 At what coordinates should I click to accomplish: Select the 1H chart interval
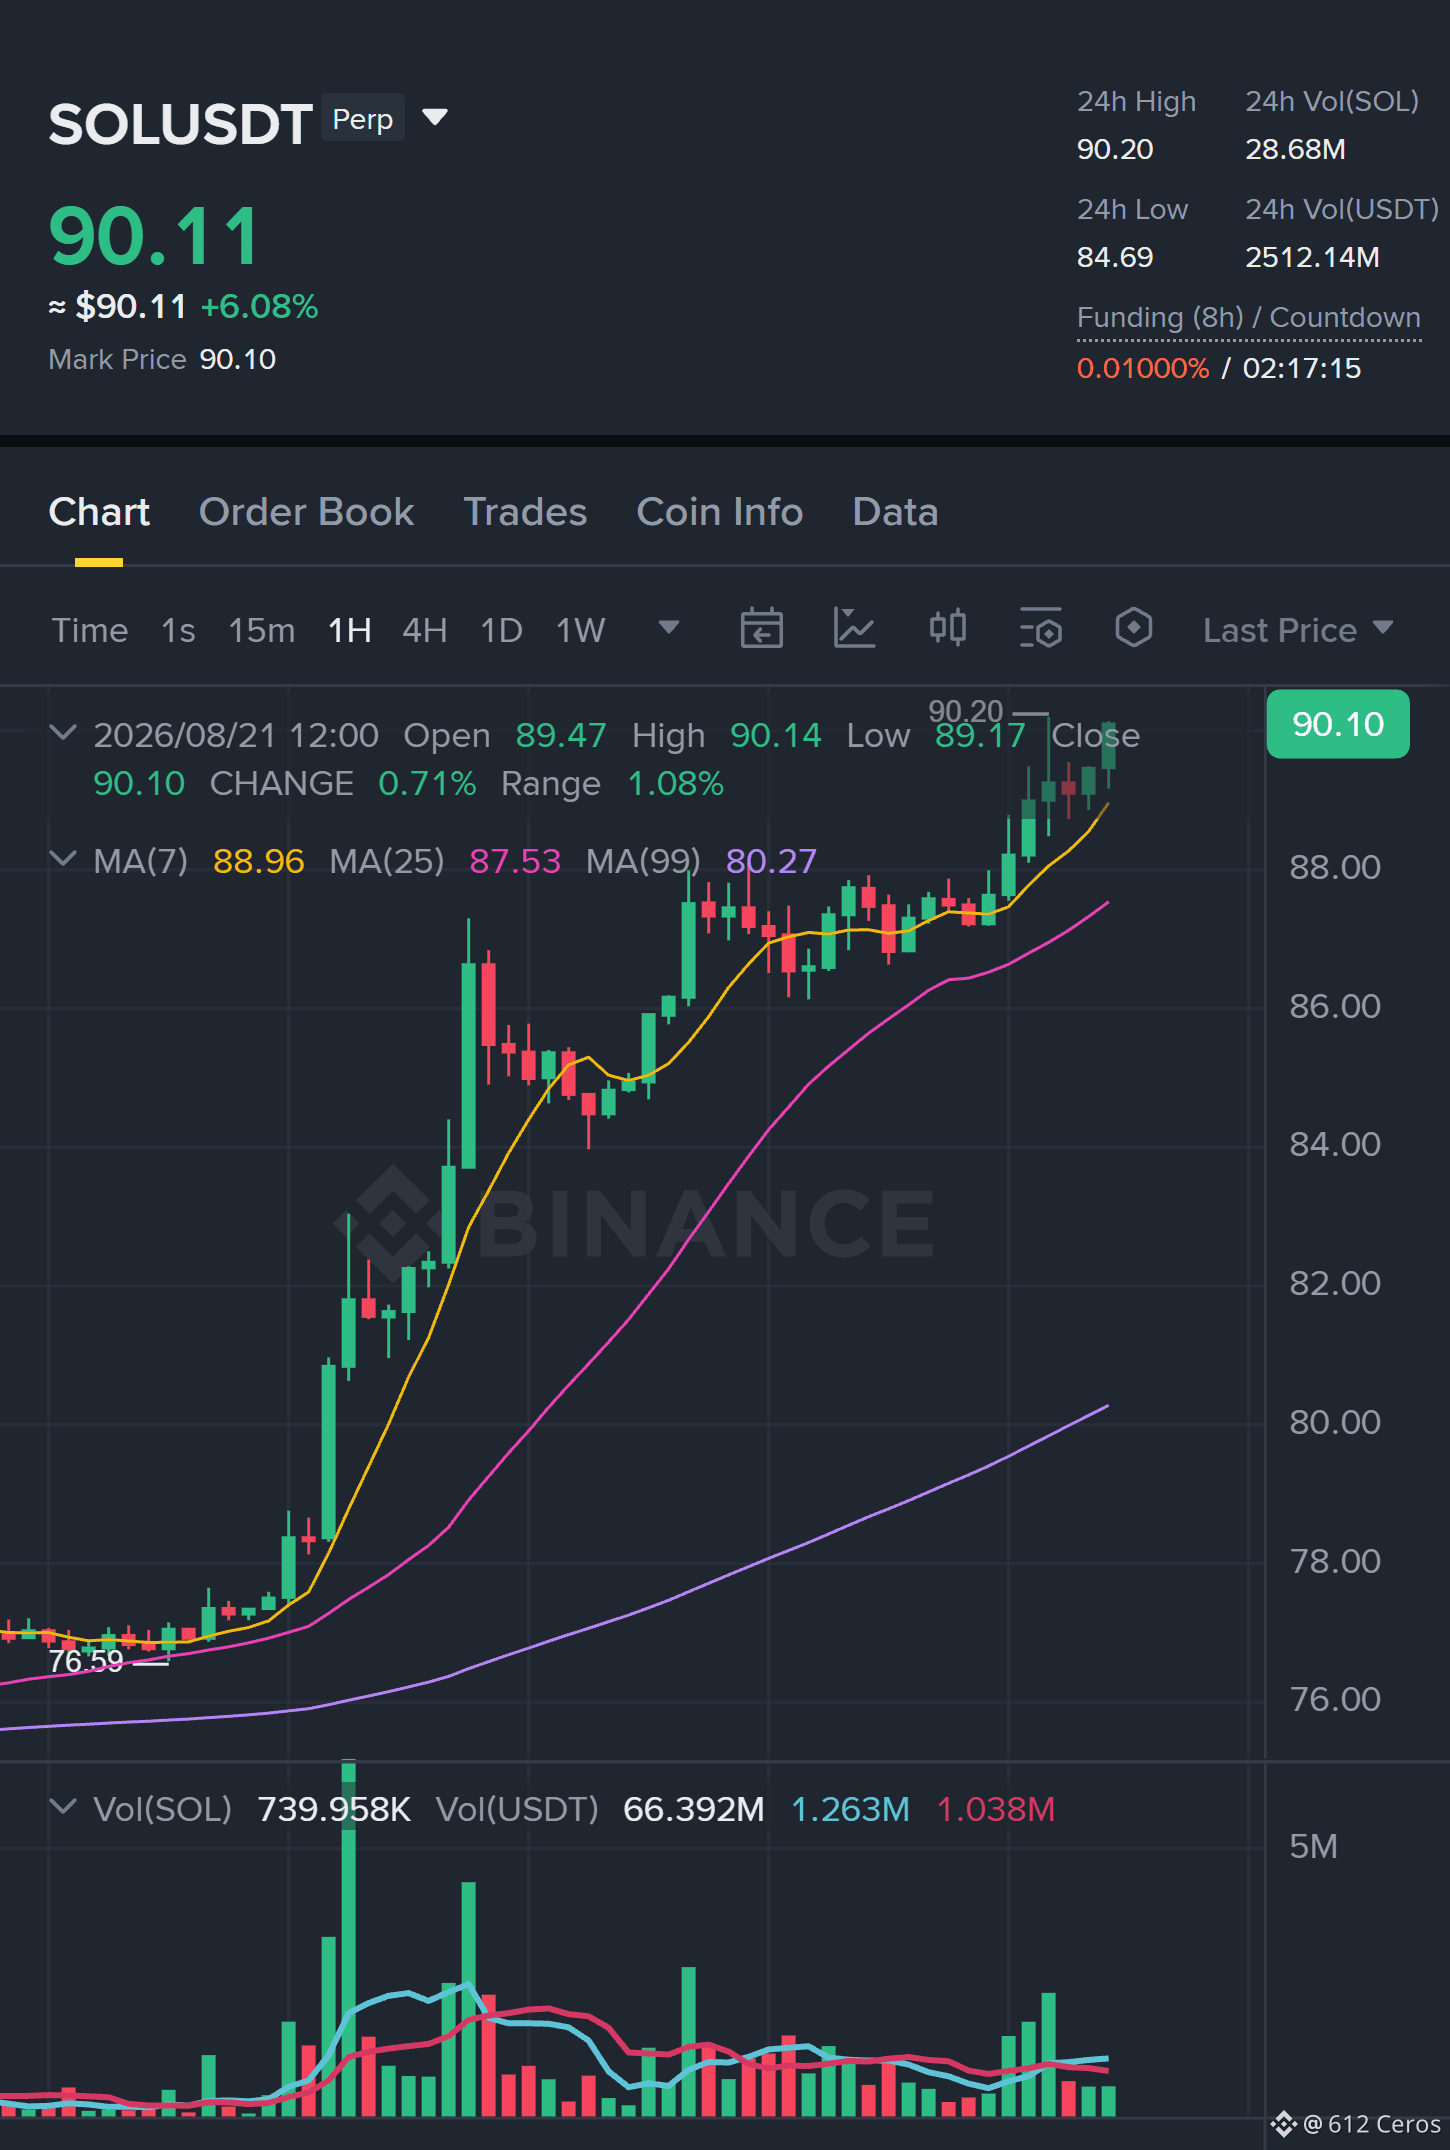350,630
